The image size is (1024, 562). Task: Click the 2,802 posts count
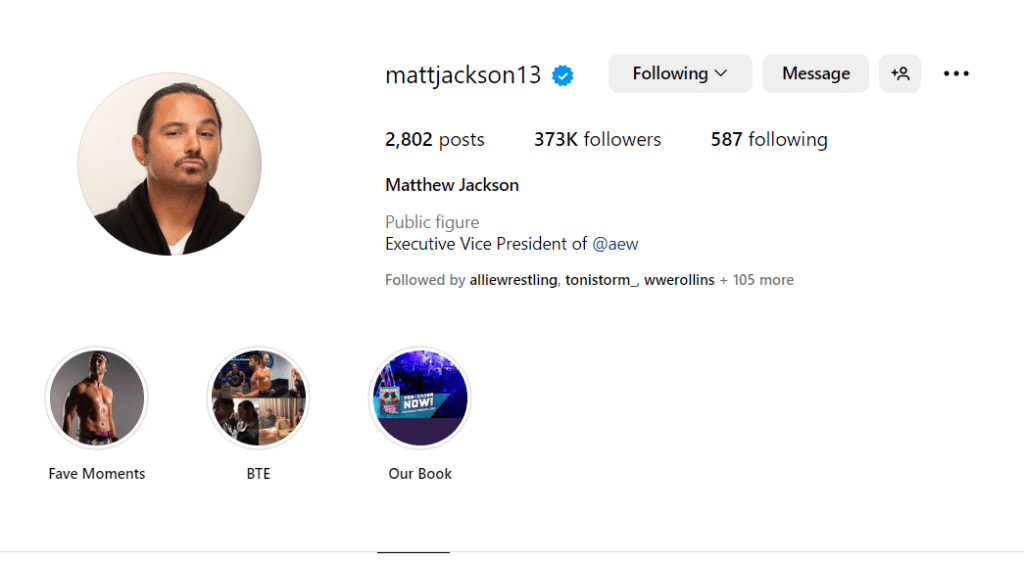434,140
